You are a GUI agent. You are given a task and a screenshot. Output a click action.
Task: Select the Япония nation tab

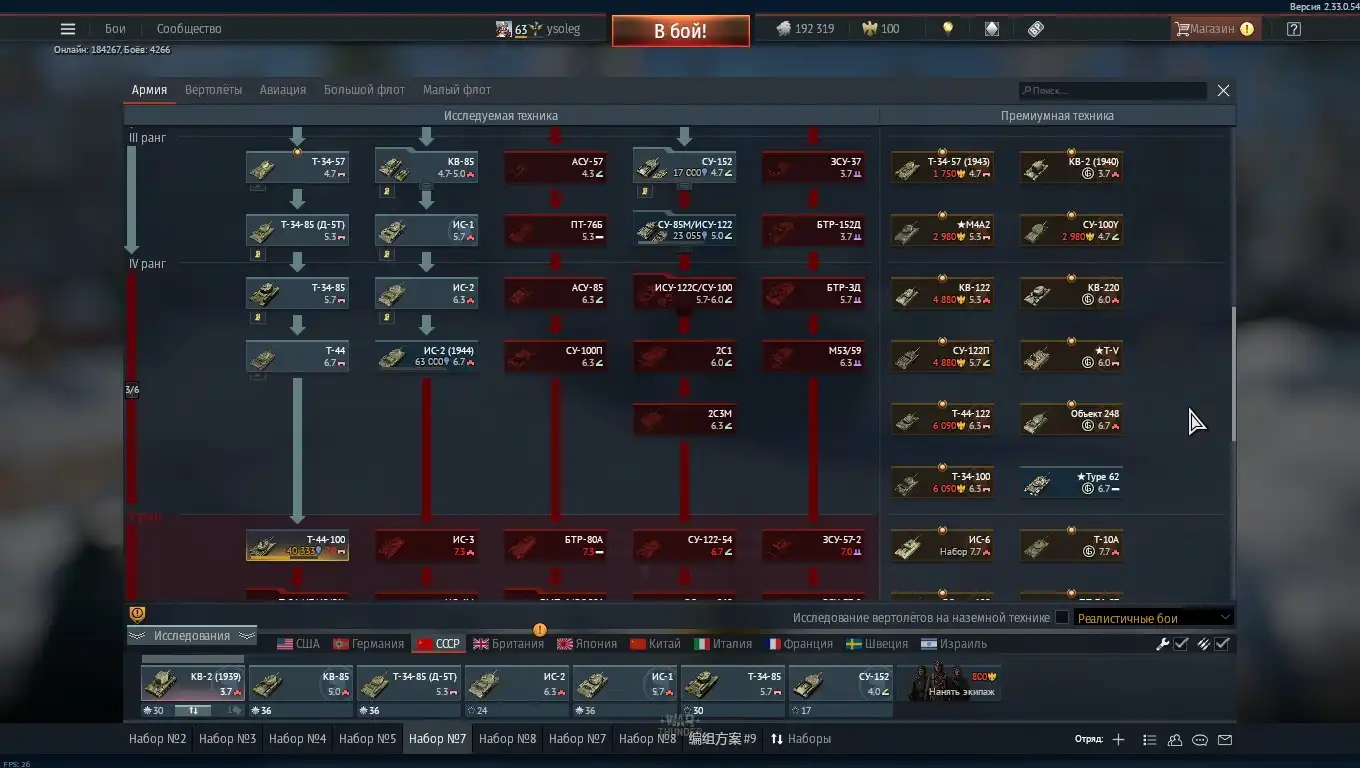coord(587,644)
